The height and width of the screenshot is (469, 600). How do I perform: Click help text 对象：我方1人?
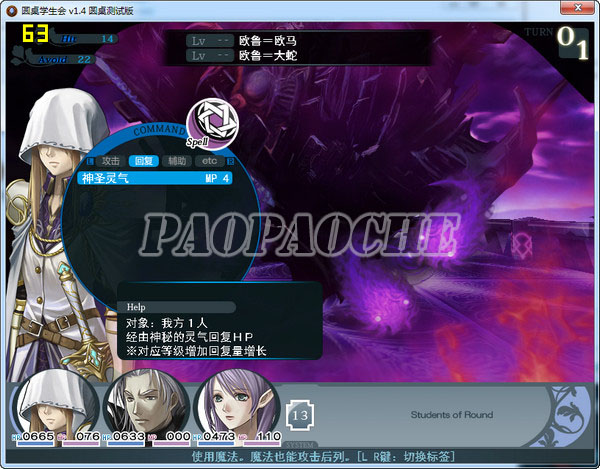pos(167,323)
